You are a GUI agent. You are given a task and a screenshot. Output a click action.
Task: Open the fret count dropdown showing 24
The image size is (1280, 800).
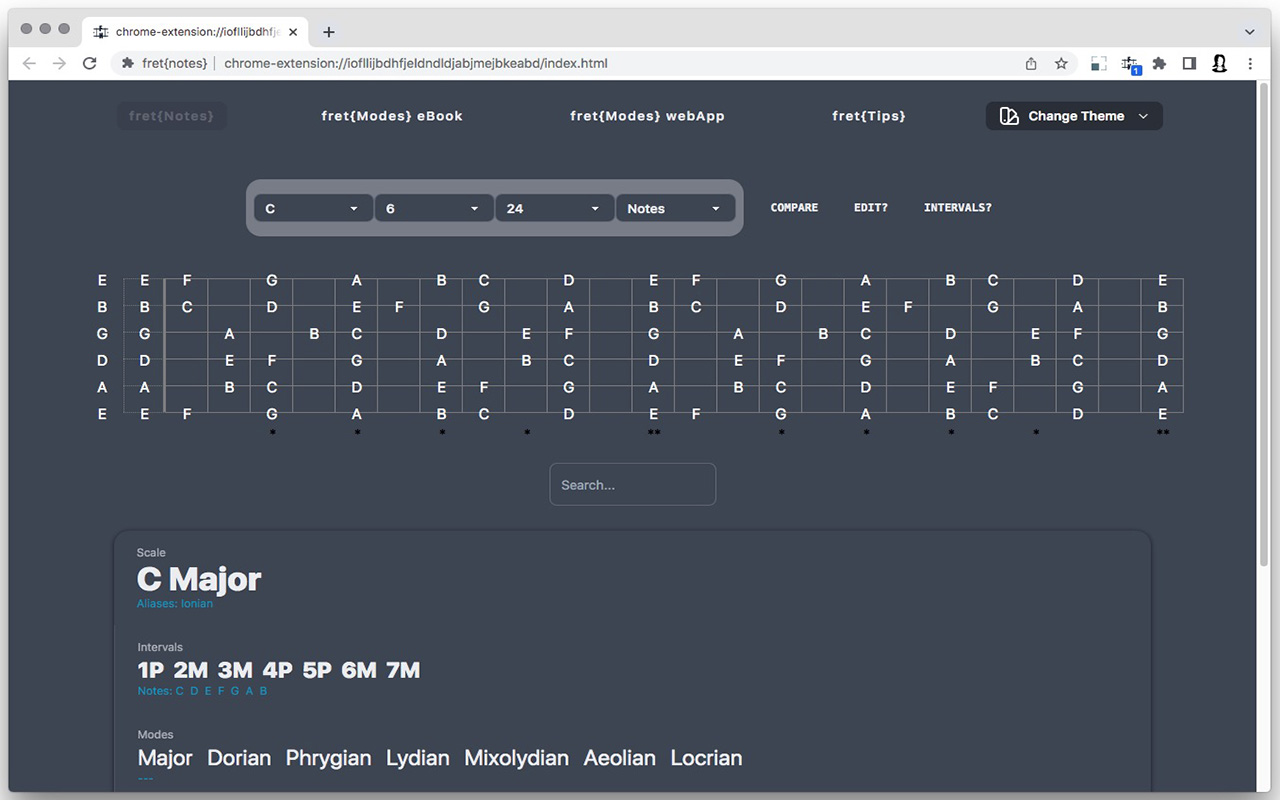point(555,208)
